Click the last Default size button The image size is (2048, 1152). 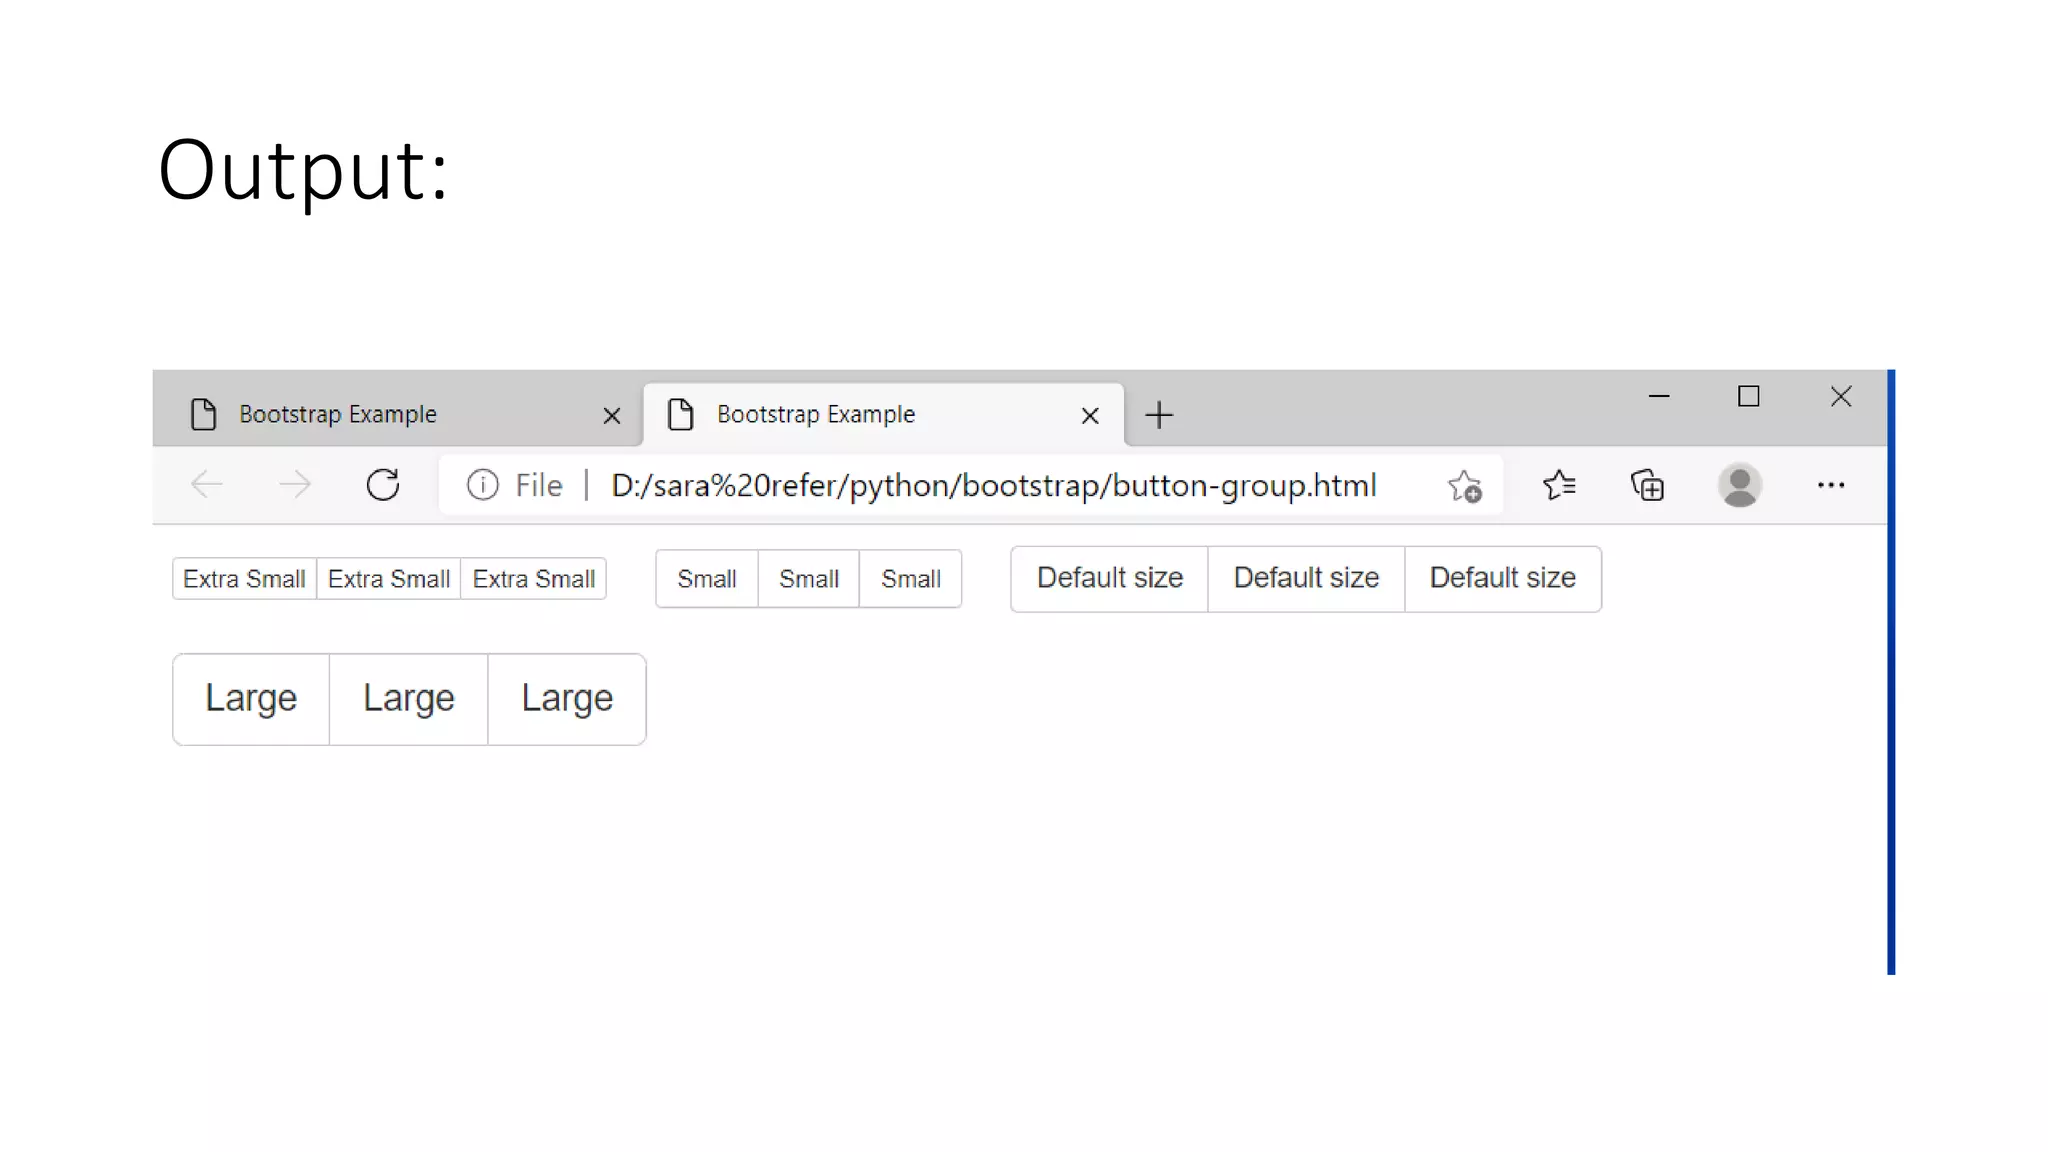coord(1502,578)
